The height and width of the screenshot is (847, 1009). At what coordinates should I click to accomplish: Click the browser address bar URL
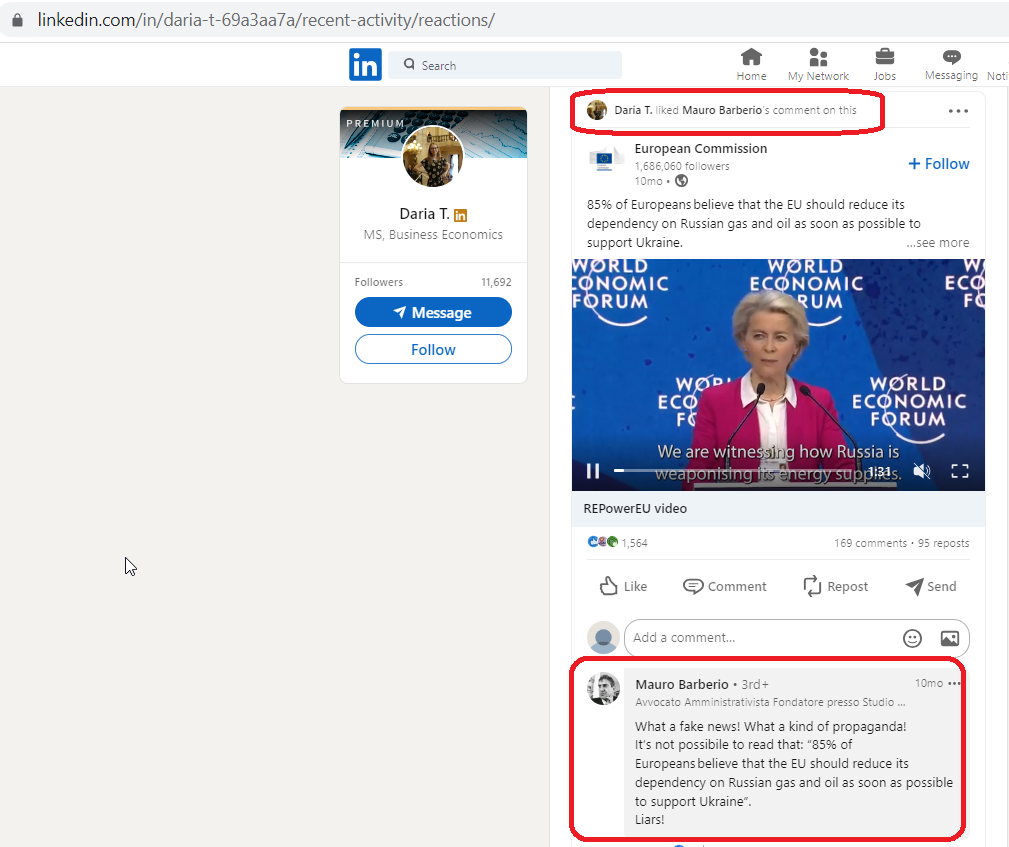[x=266, y=20]
